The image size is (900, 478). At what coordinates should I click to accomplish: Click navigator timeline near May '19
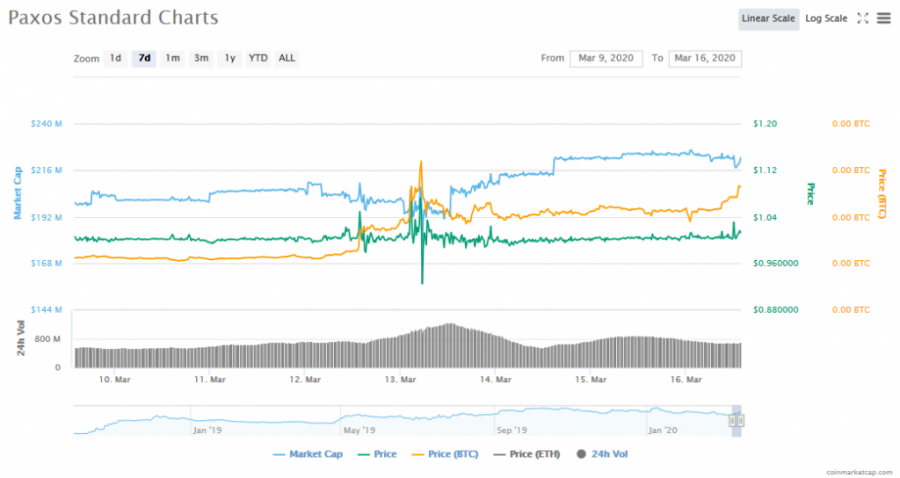pos(359,430)
